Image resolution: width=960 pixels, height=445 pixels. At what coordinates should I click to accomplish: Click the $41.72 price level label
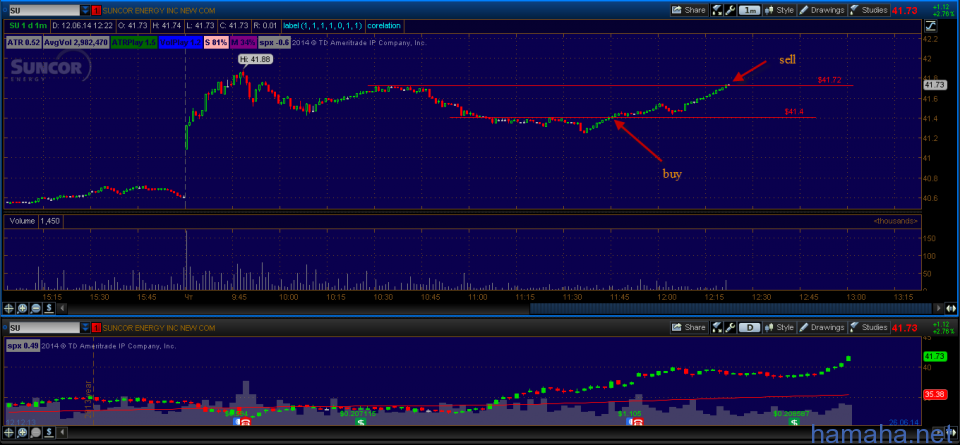tap(830, 80)
